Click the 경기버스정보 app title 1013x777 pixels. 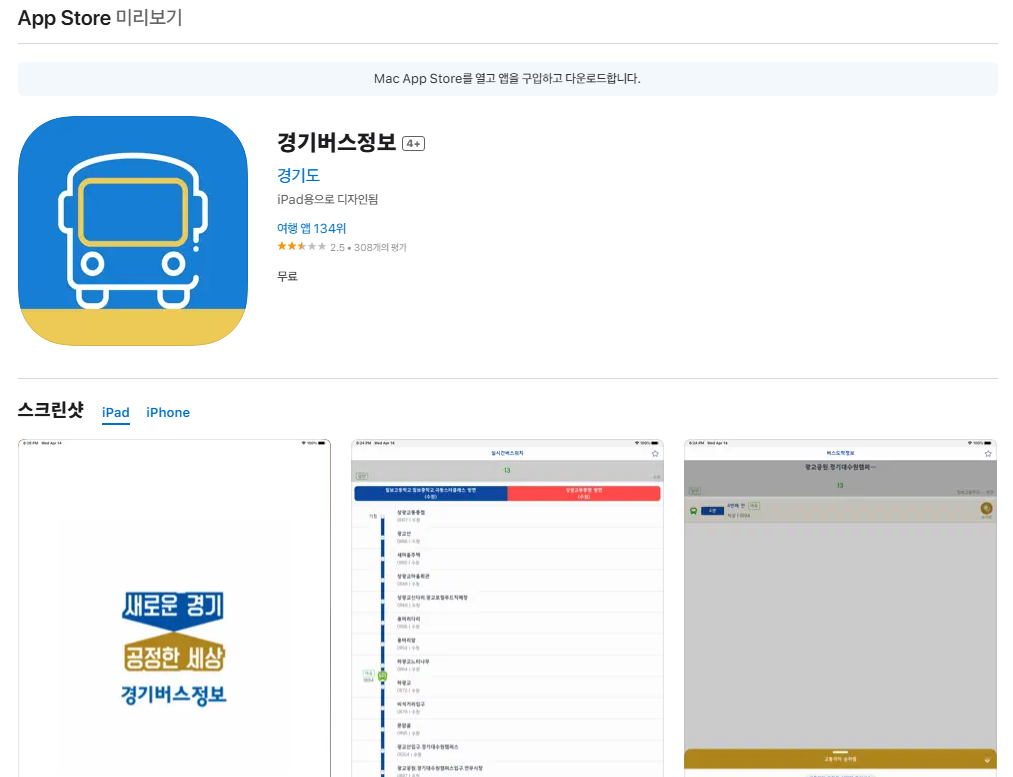(x=337, y=142)
